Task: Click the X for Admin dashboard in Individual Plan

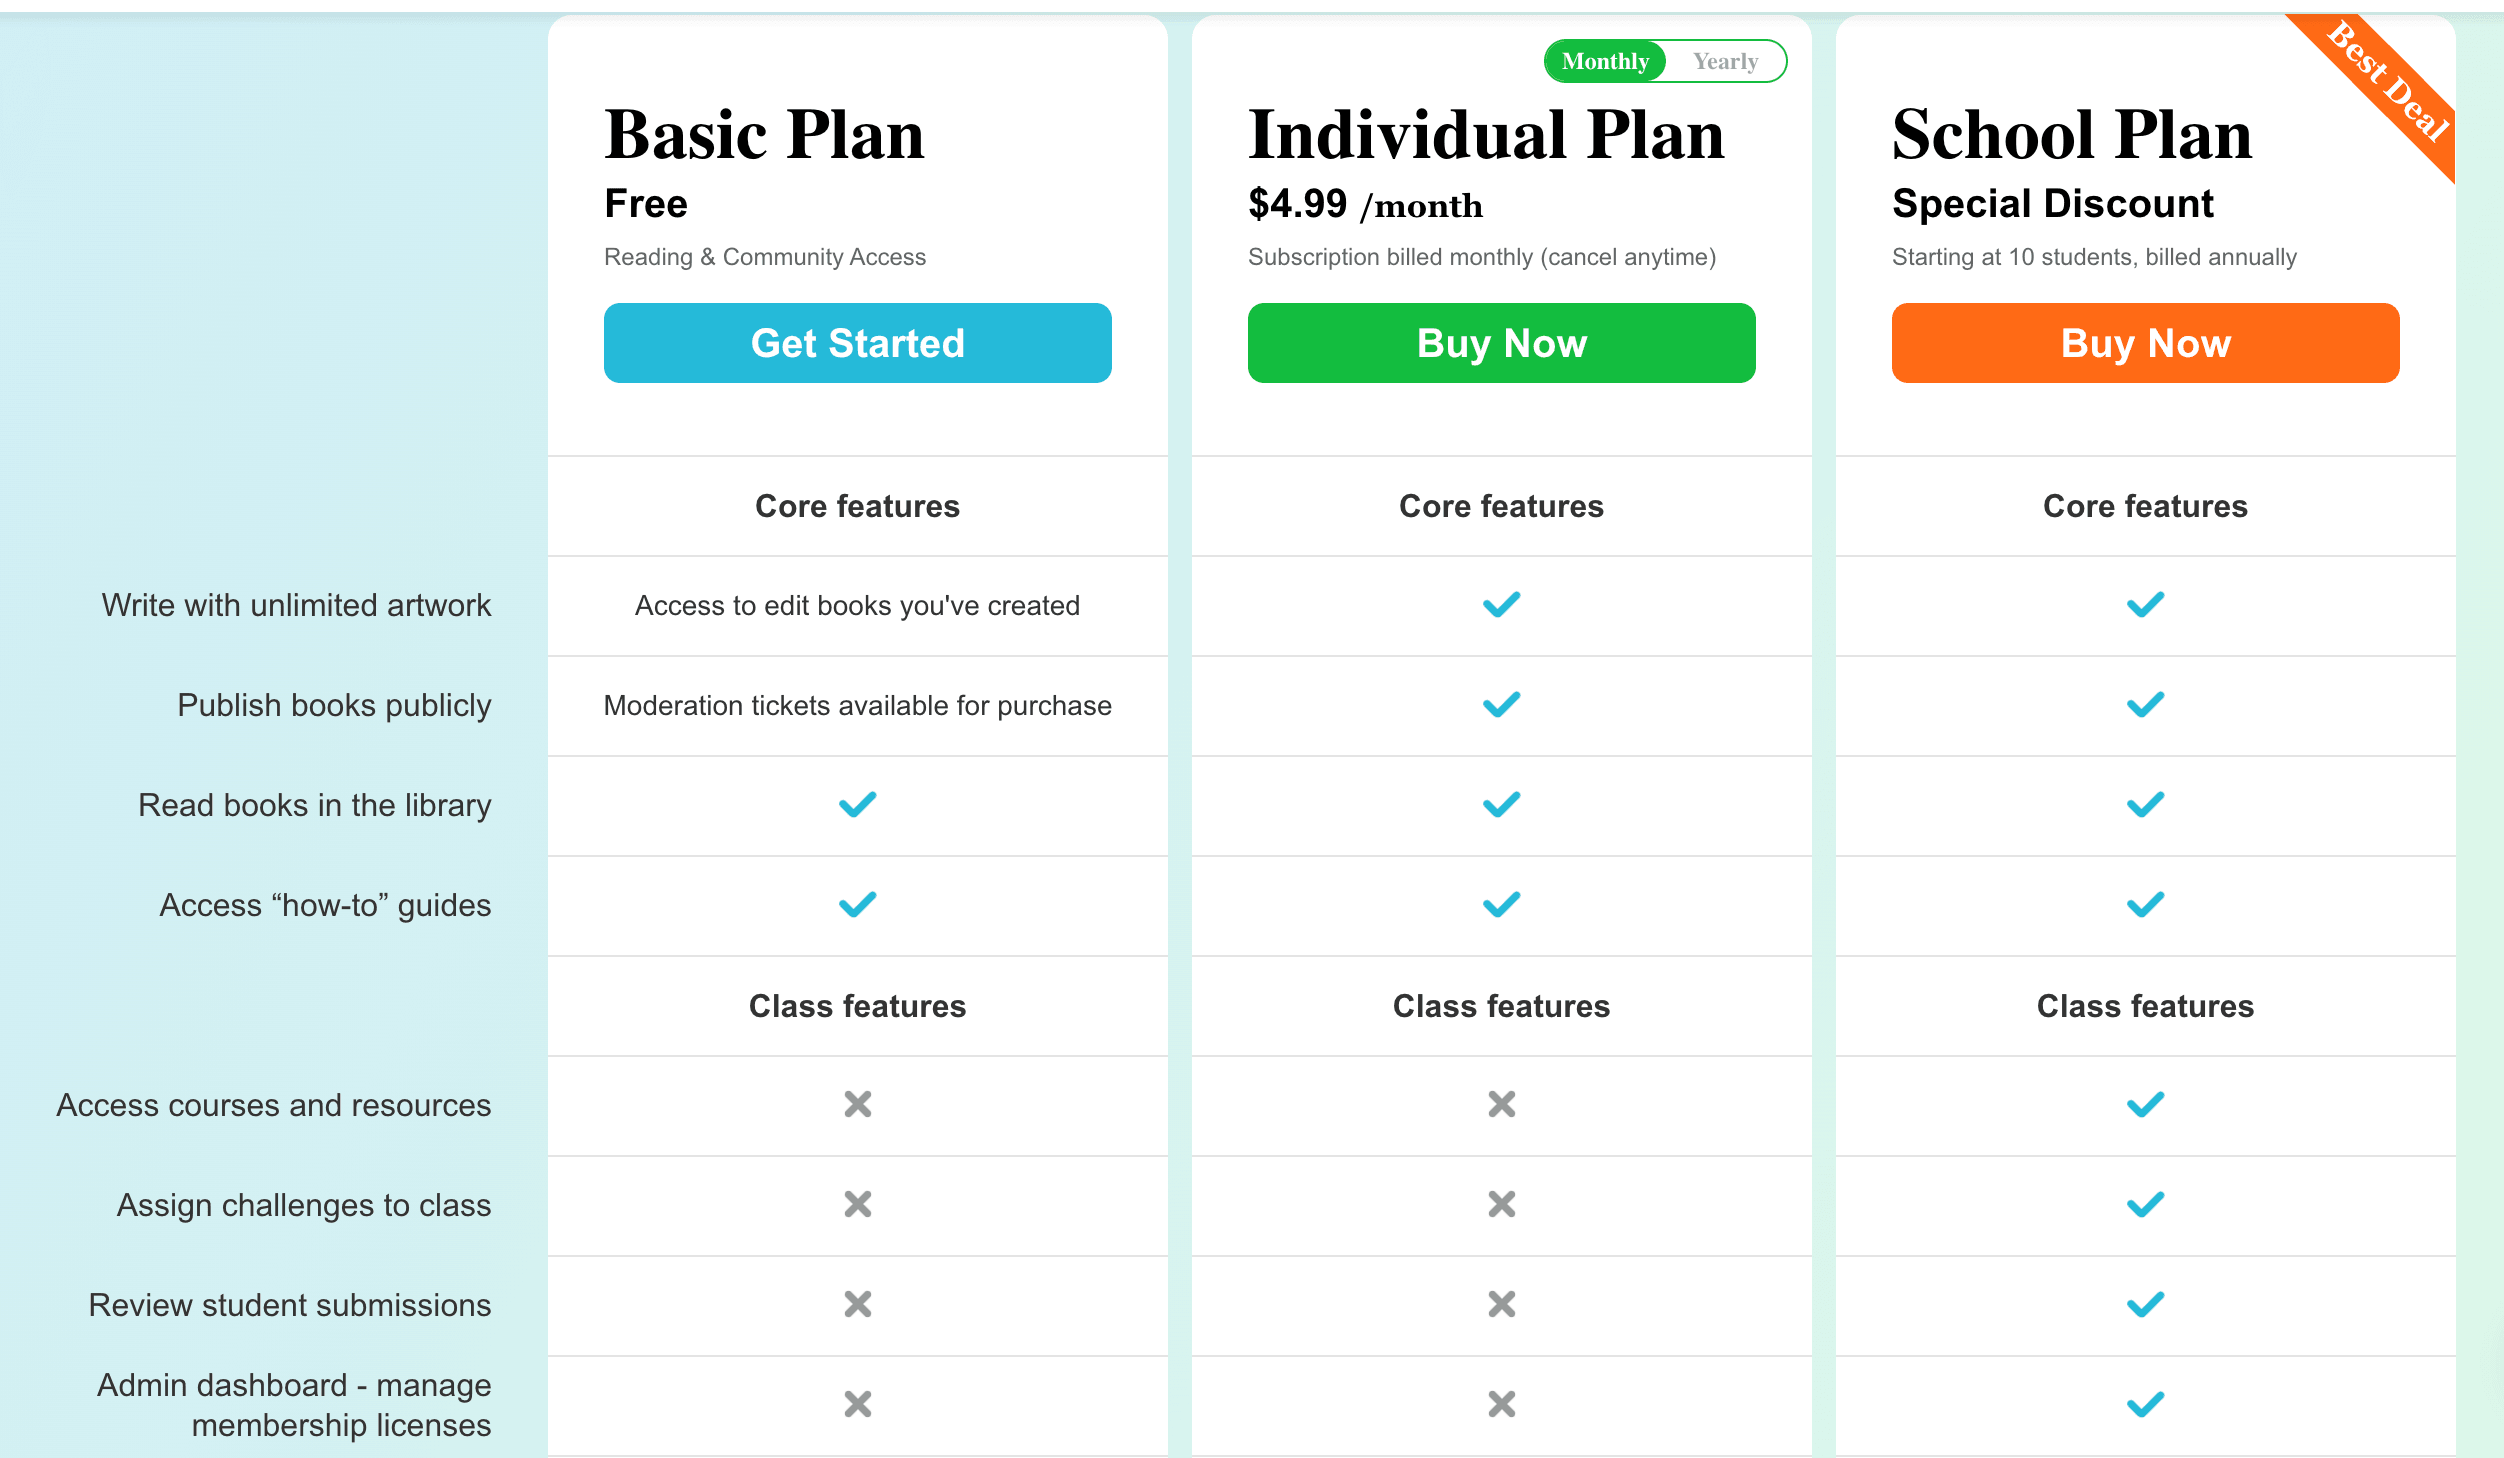Action: 1500,1404
